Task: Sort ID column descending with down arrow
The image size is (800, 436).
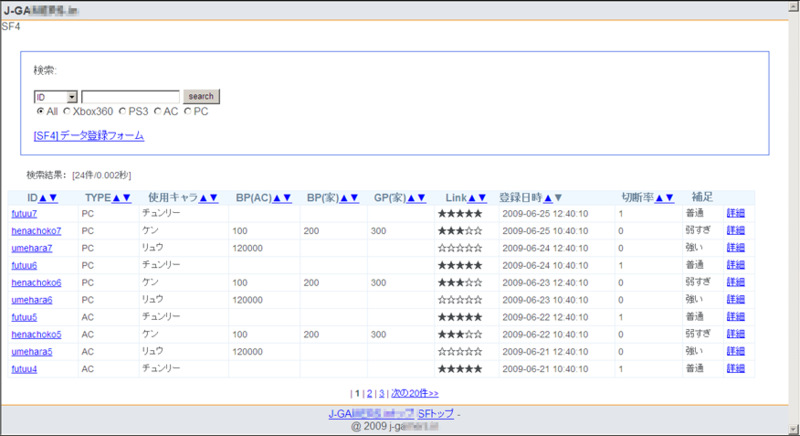Action: tap(53, 198)
